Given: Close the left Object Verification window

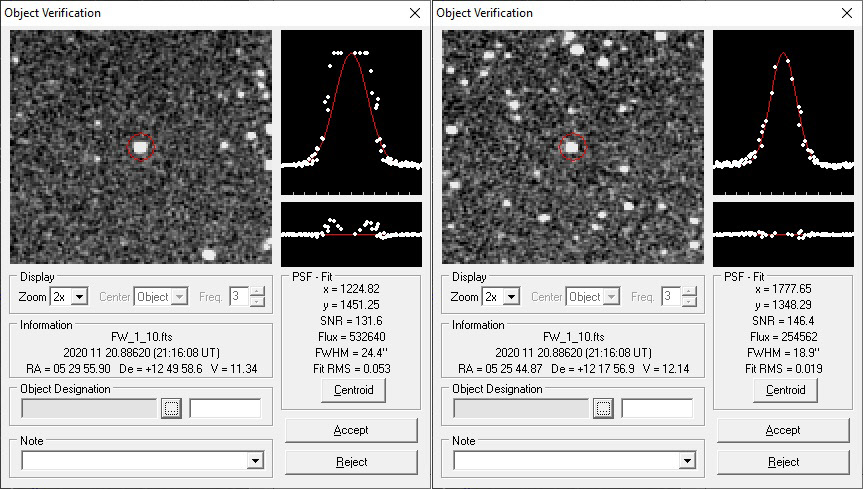Looking at the screenshot, I should 415,13.
